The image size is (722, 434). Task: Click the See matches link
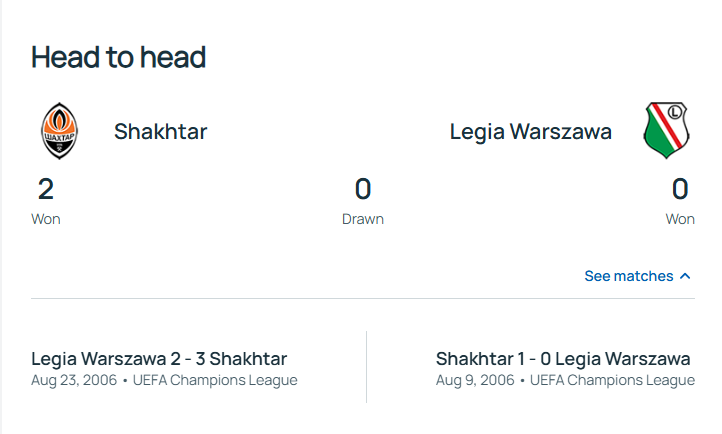629,276
